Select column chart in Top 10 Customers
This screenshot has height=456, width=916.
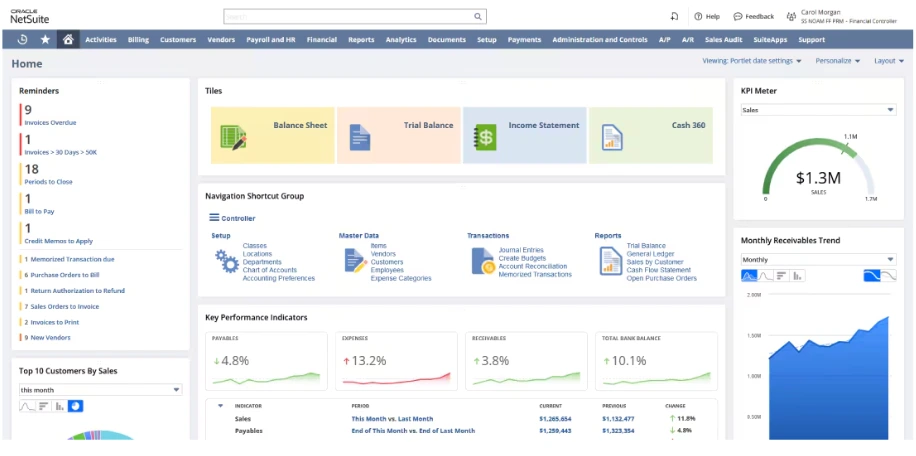(x=60, y=406)
